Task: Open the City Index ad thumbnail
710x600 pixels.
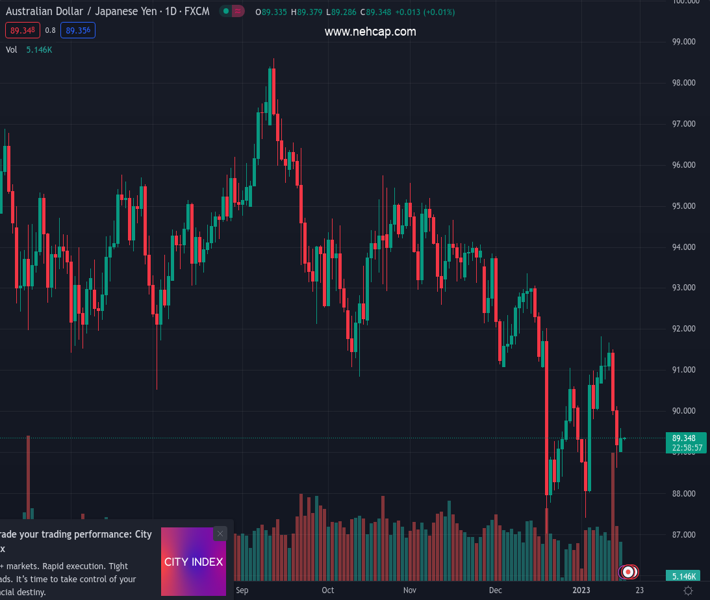Action: tap(193, 562)
